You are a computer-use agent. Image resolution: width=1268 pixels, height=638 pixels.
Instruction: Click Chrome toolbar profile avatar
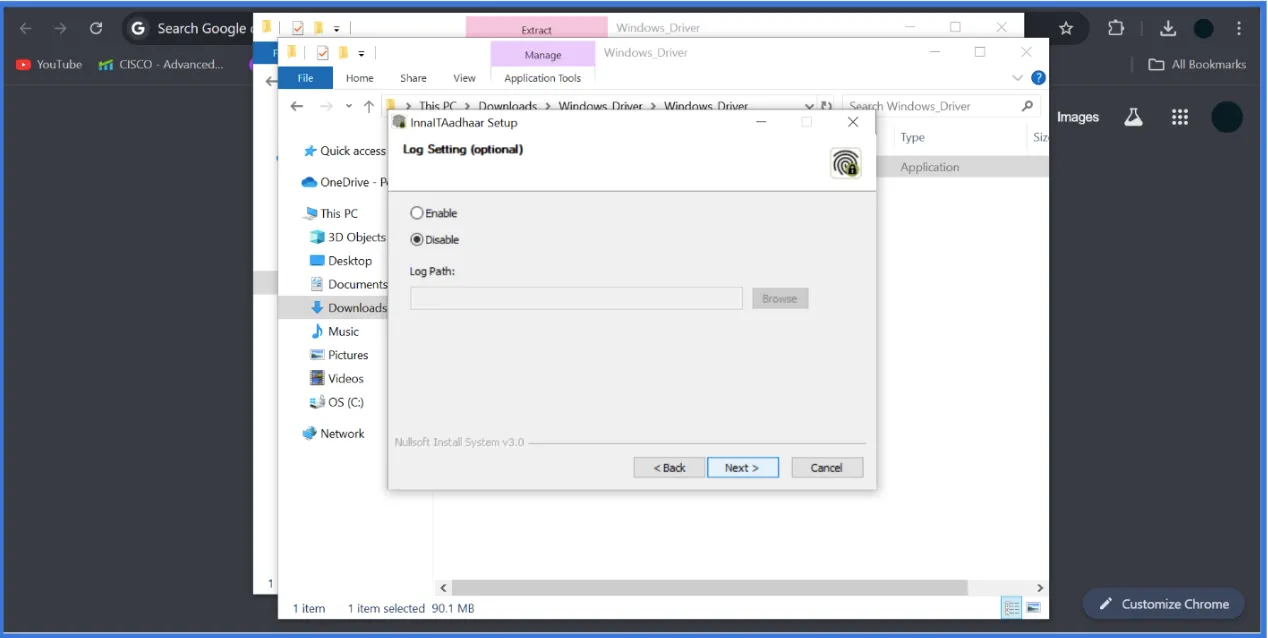(x=1204, y=29)
